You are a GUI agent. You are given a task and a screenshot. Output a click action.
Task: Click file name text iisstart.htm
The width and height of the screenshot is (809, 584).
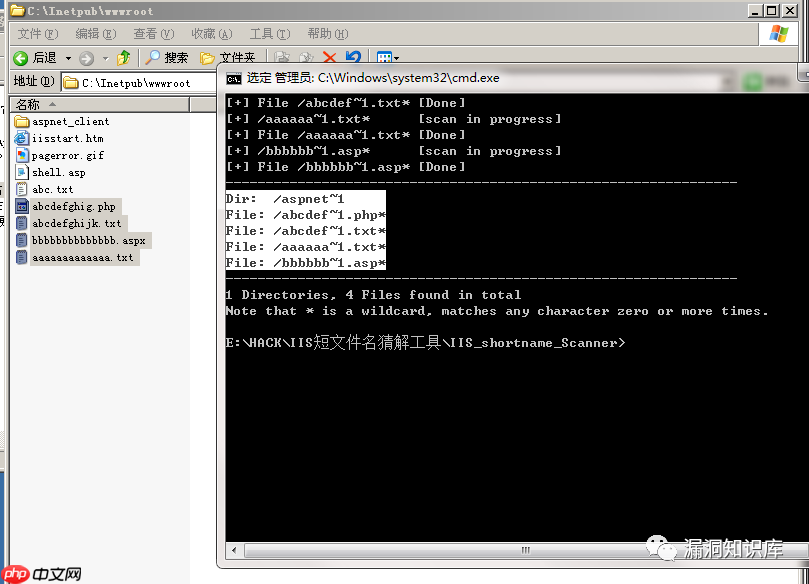tap(68, 138)
